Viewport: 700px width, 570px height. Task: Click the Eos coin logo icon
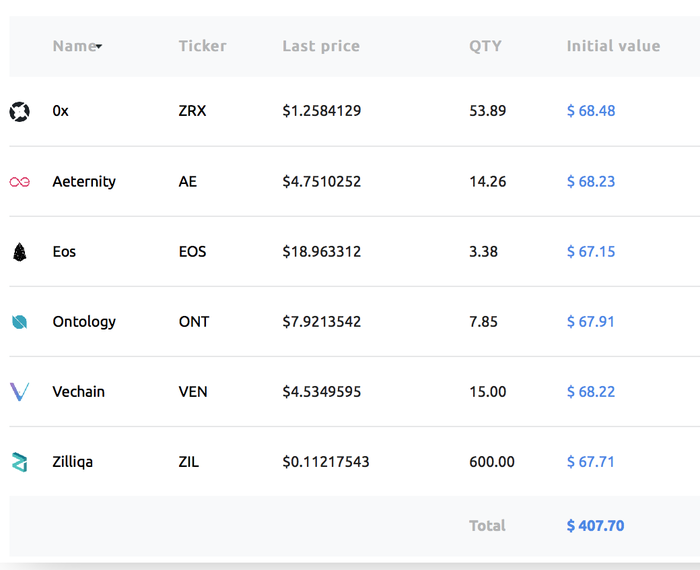(19, 252)
